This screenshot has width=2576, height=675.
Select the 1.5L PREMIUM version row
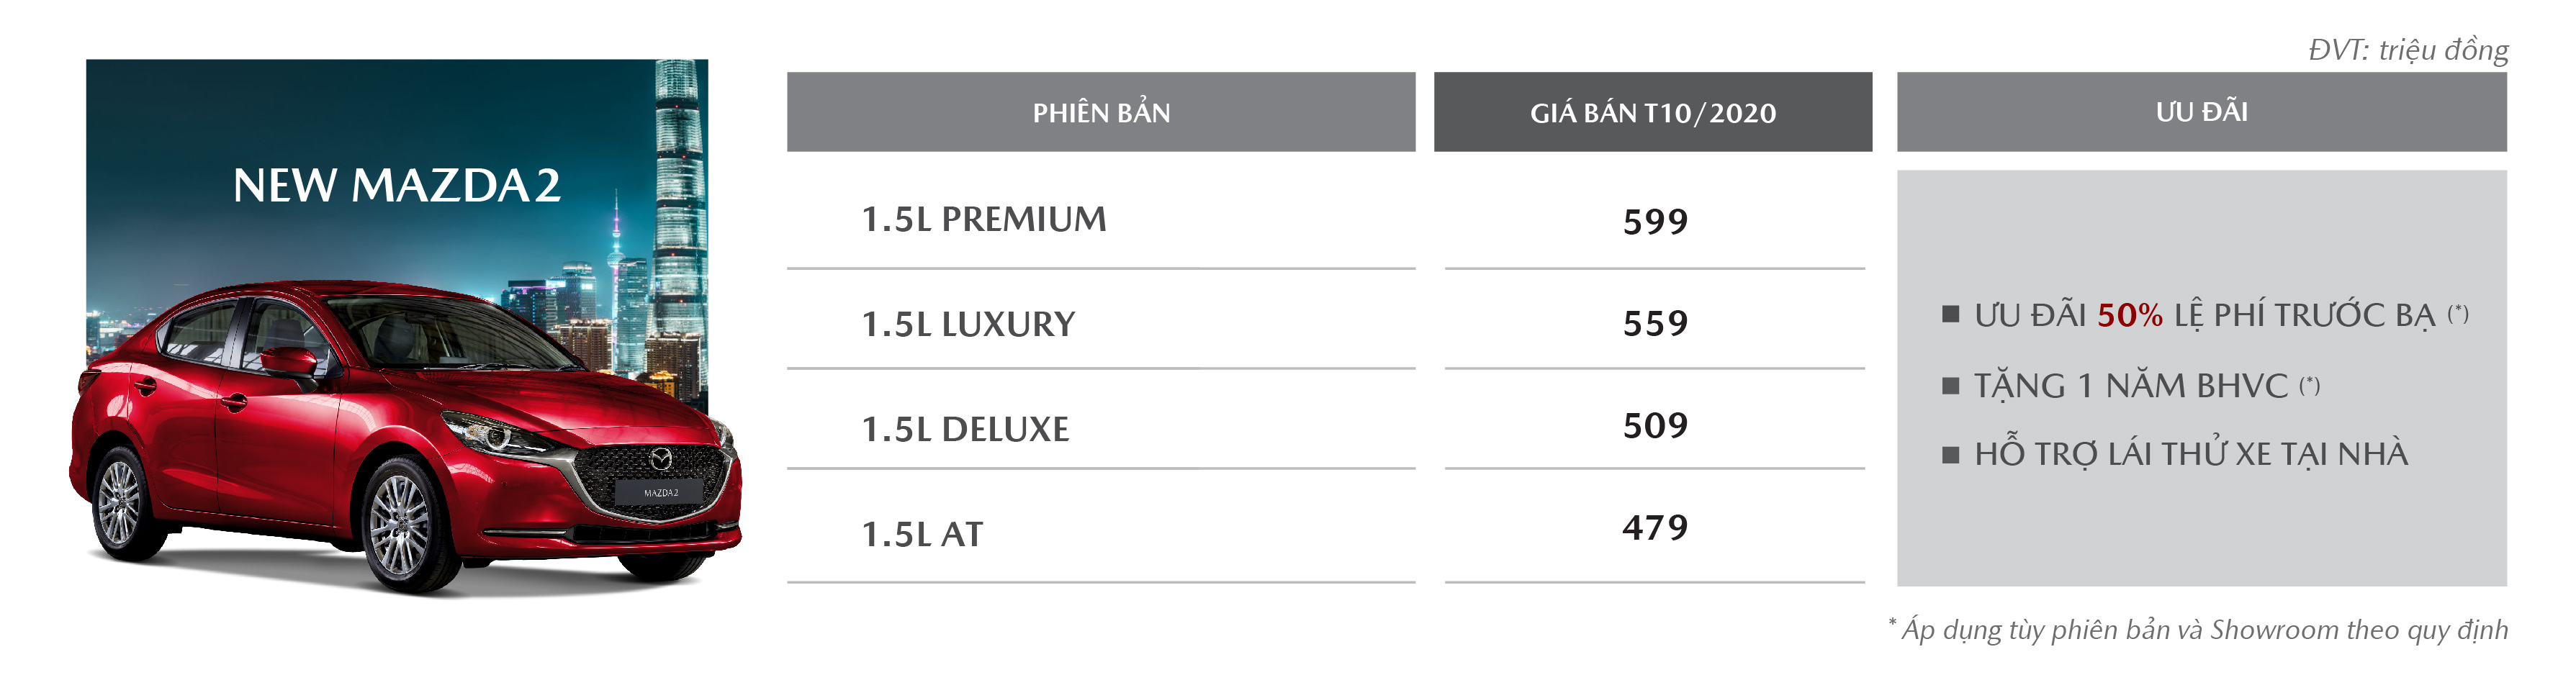coord(1101,219)
